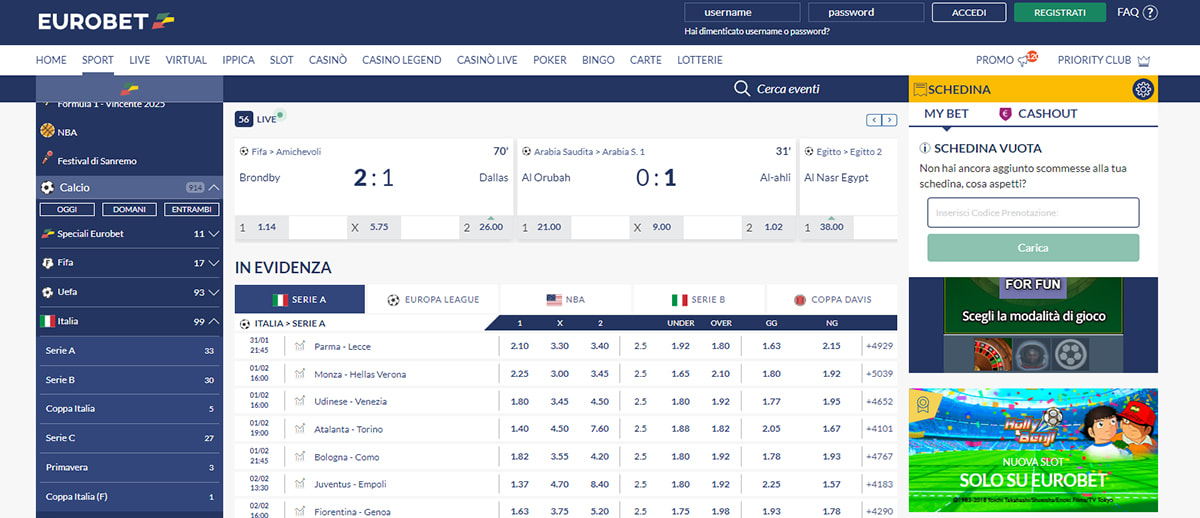Filter Calcio events by ENTRAMBI
This screenshot has height=518, width=1200.
[x=191, y=210]
